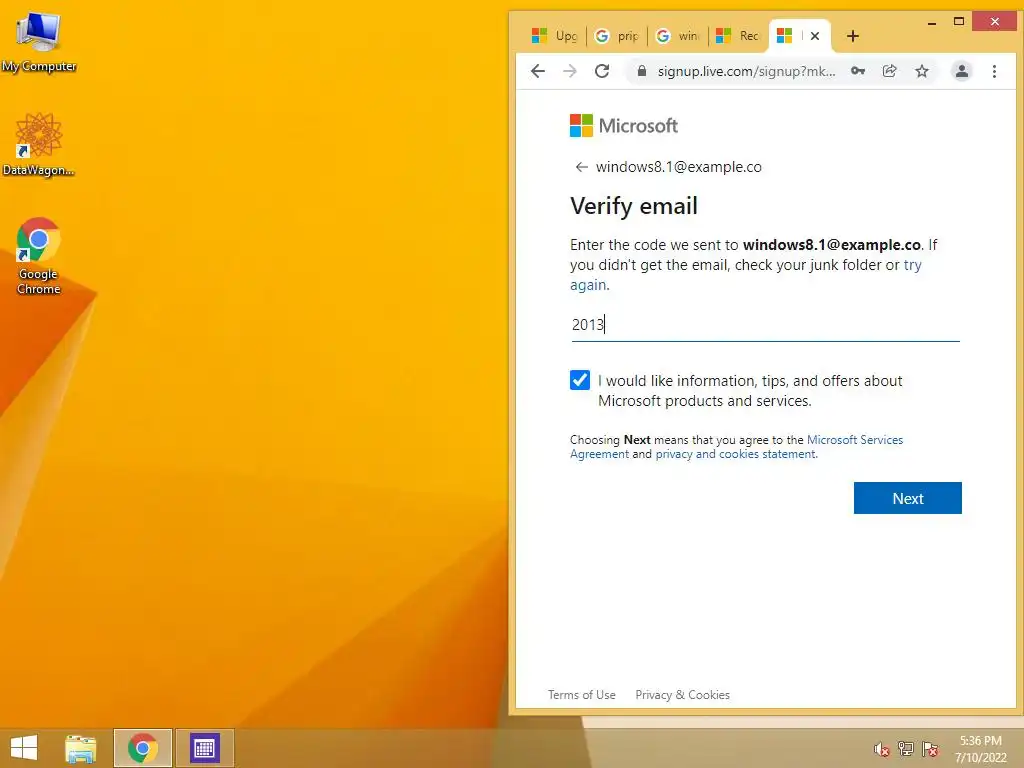Click the Microsoft logo
This screenshot has width=1024, height=768.
pos(624,125)
